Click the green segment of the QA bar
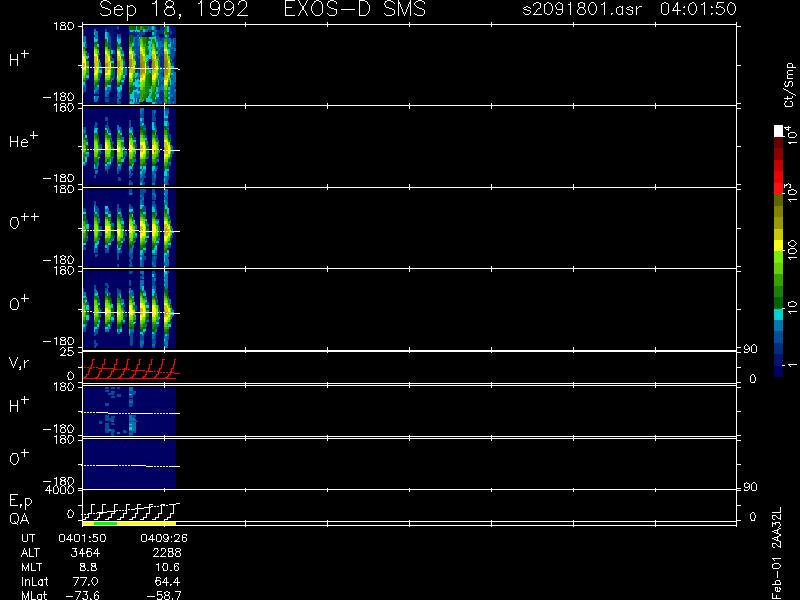800x600 pixels. (106, 523)
